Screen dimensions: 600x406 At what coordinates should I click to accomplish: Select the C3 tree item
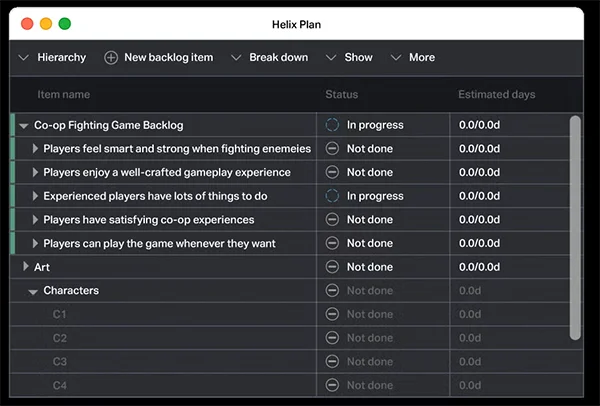60,362
